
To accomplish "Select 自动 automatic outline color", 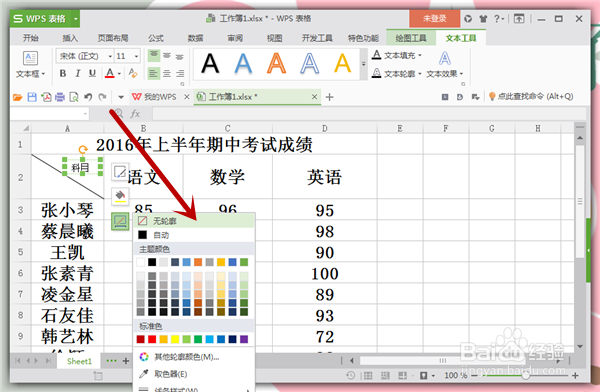I will tap(194, 235).
